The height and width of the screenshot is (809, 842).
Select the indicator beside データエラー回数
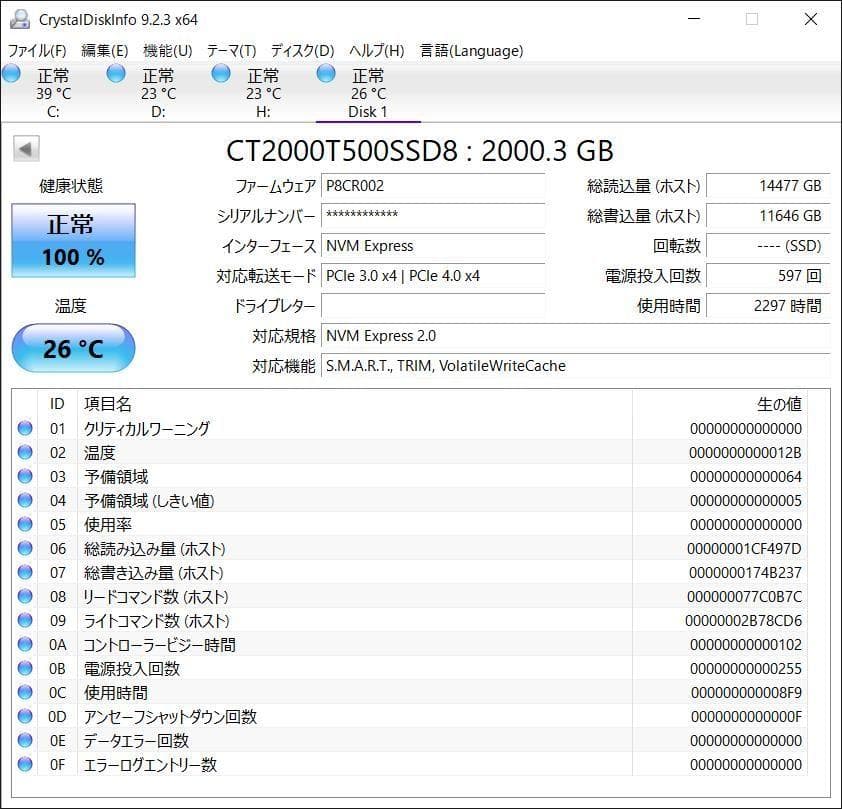click(25, 741)
